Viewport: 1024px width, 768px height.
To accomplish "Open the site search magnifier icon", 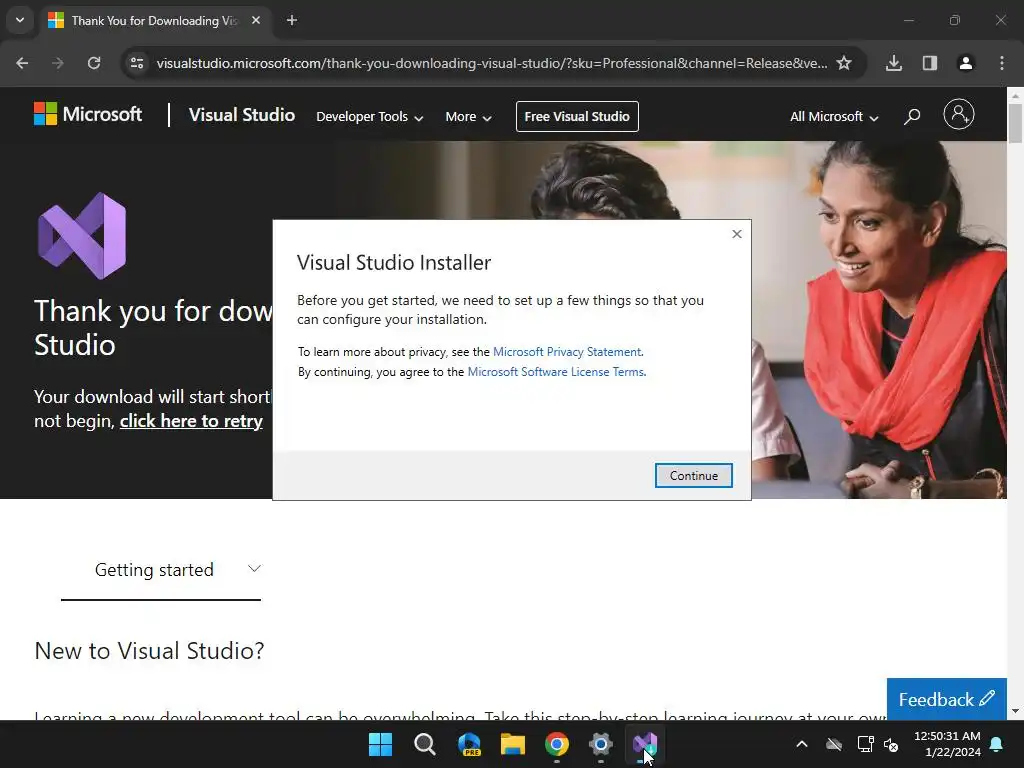I will coord(912,116).
